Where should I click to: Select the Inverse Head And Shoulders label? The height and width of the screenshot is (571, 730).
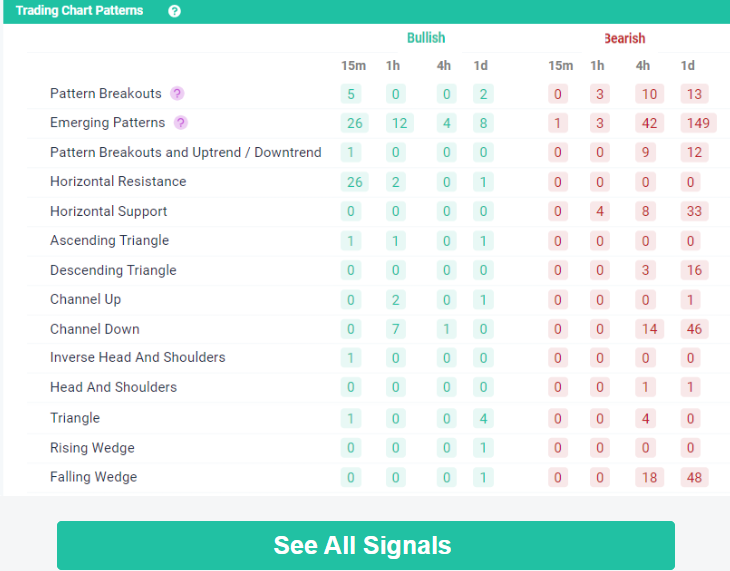138,358
